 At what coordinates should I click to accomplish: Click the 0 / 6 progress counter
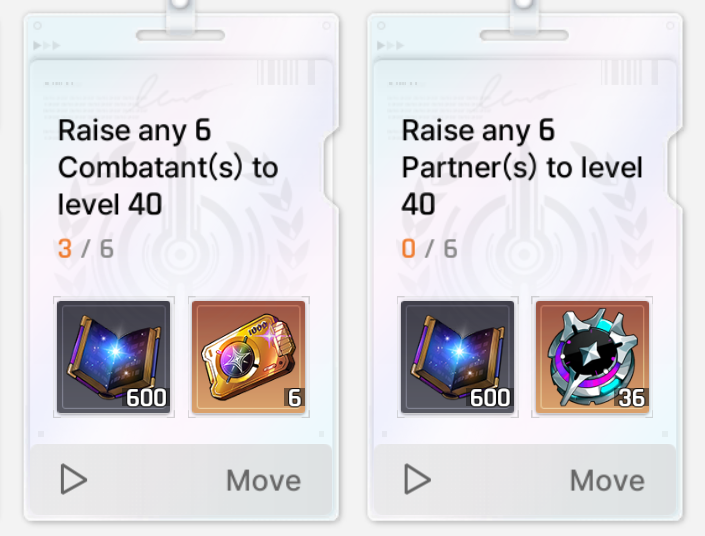point(429,249)
